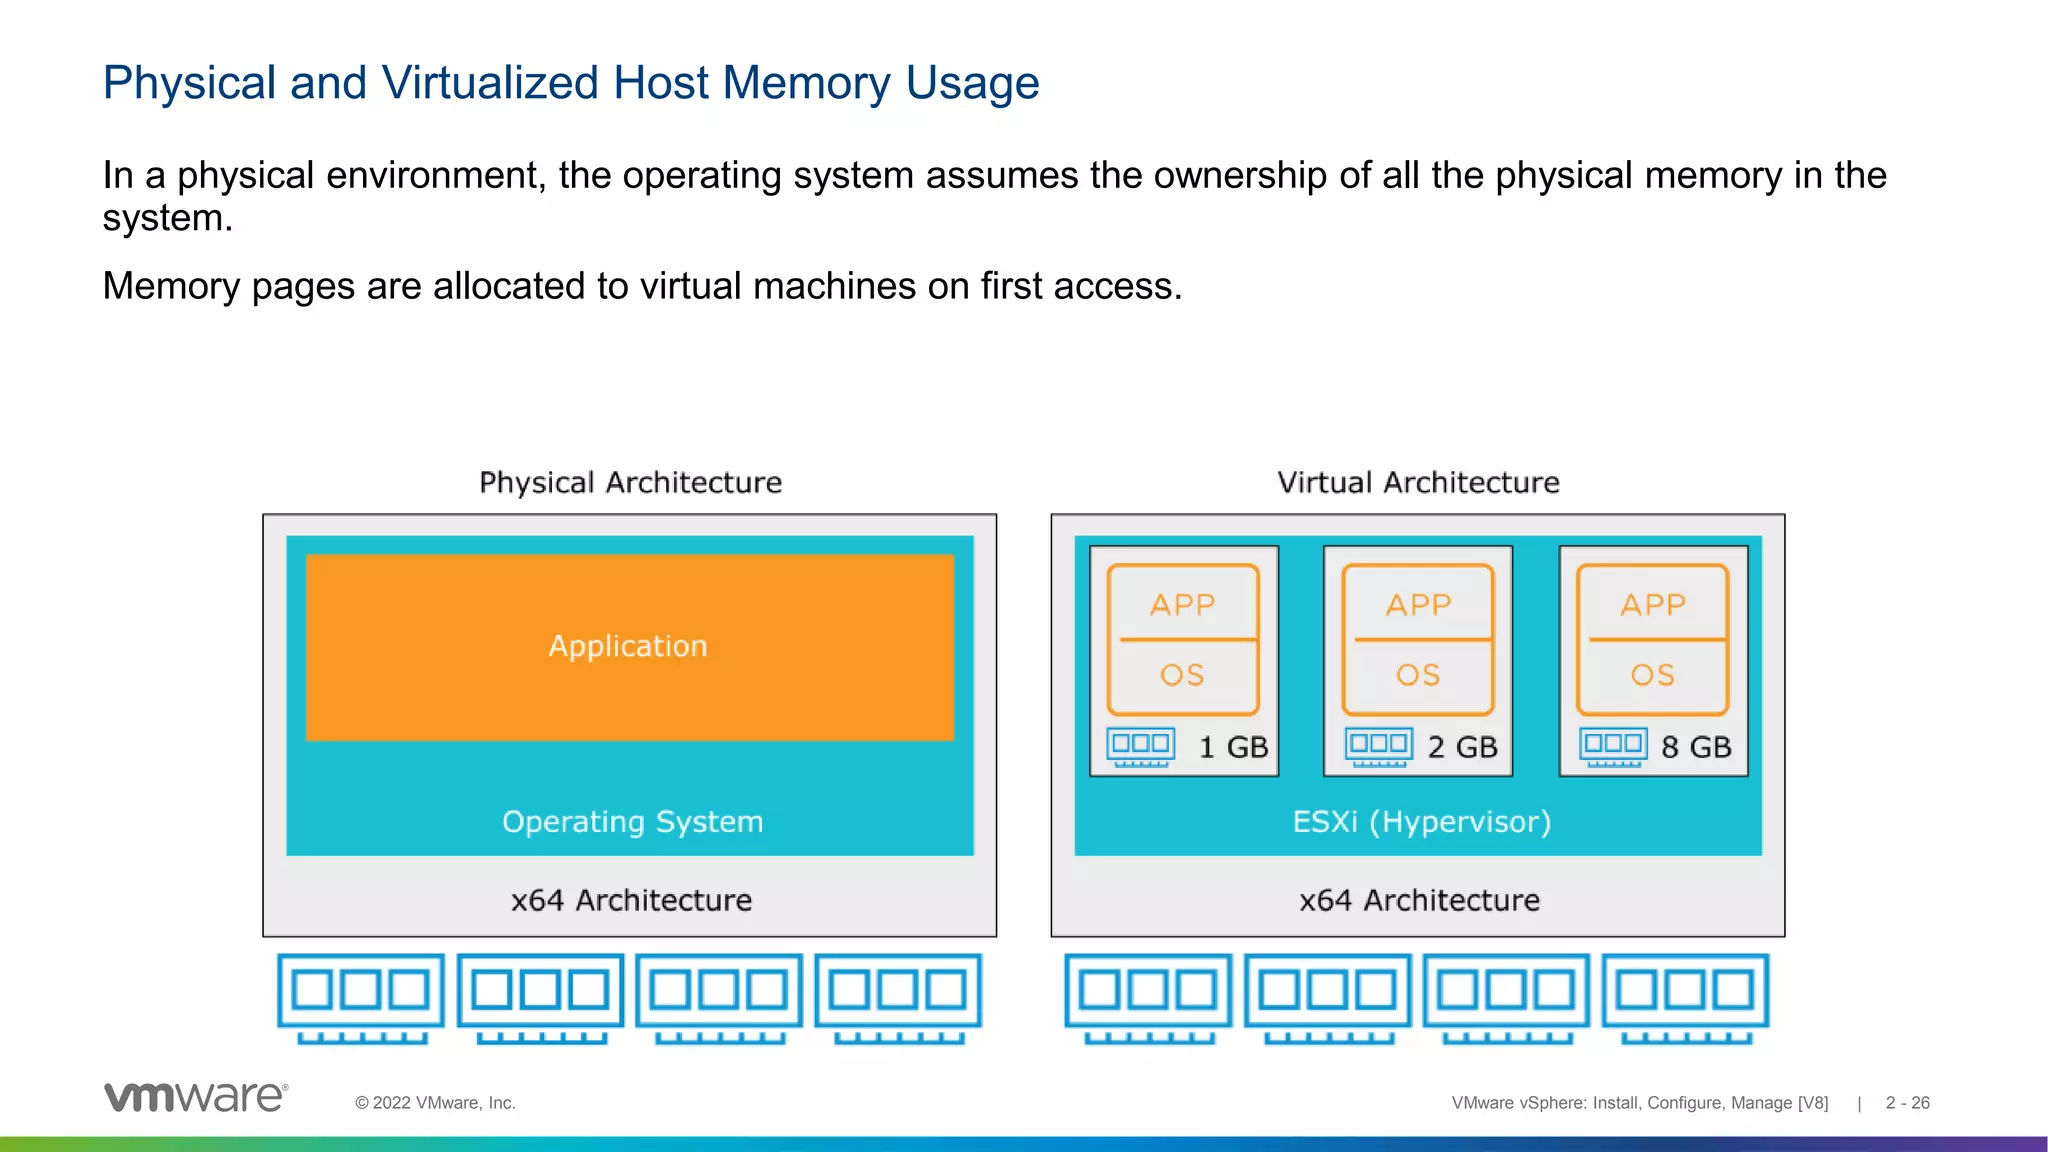Click the 2022 VMware, Inc. copyright text
This screenshot has width=2048, height=1152.
click(435, 1103)
